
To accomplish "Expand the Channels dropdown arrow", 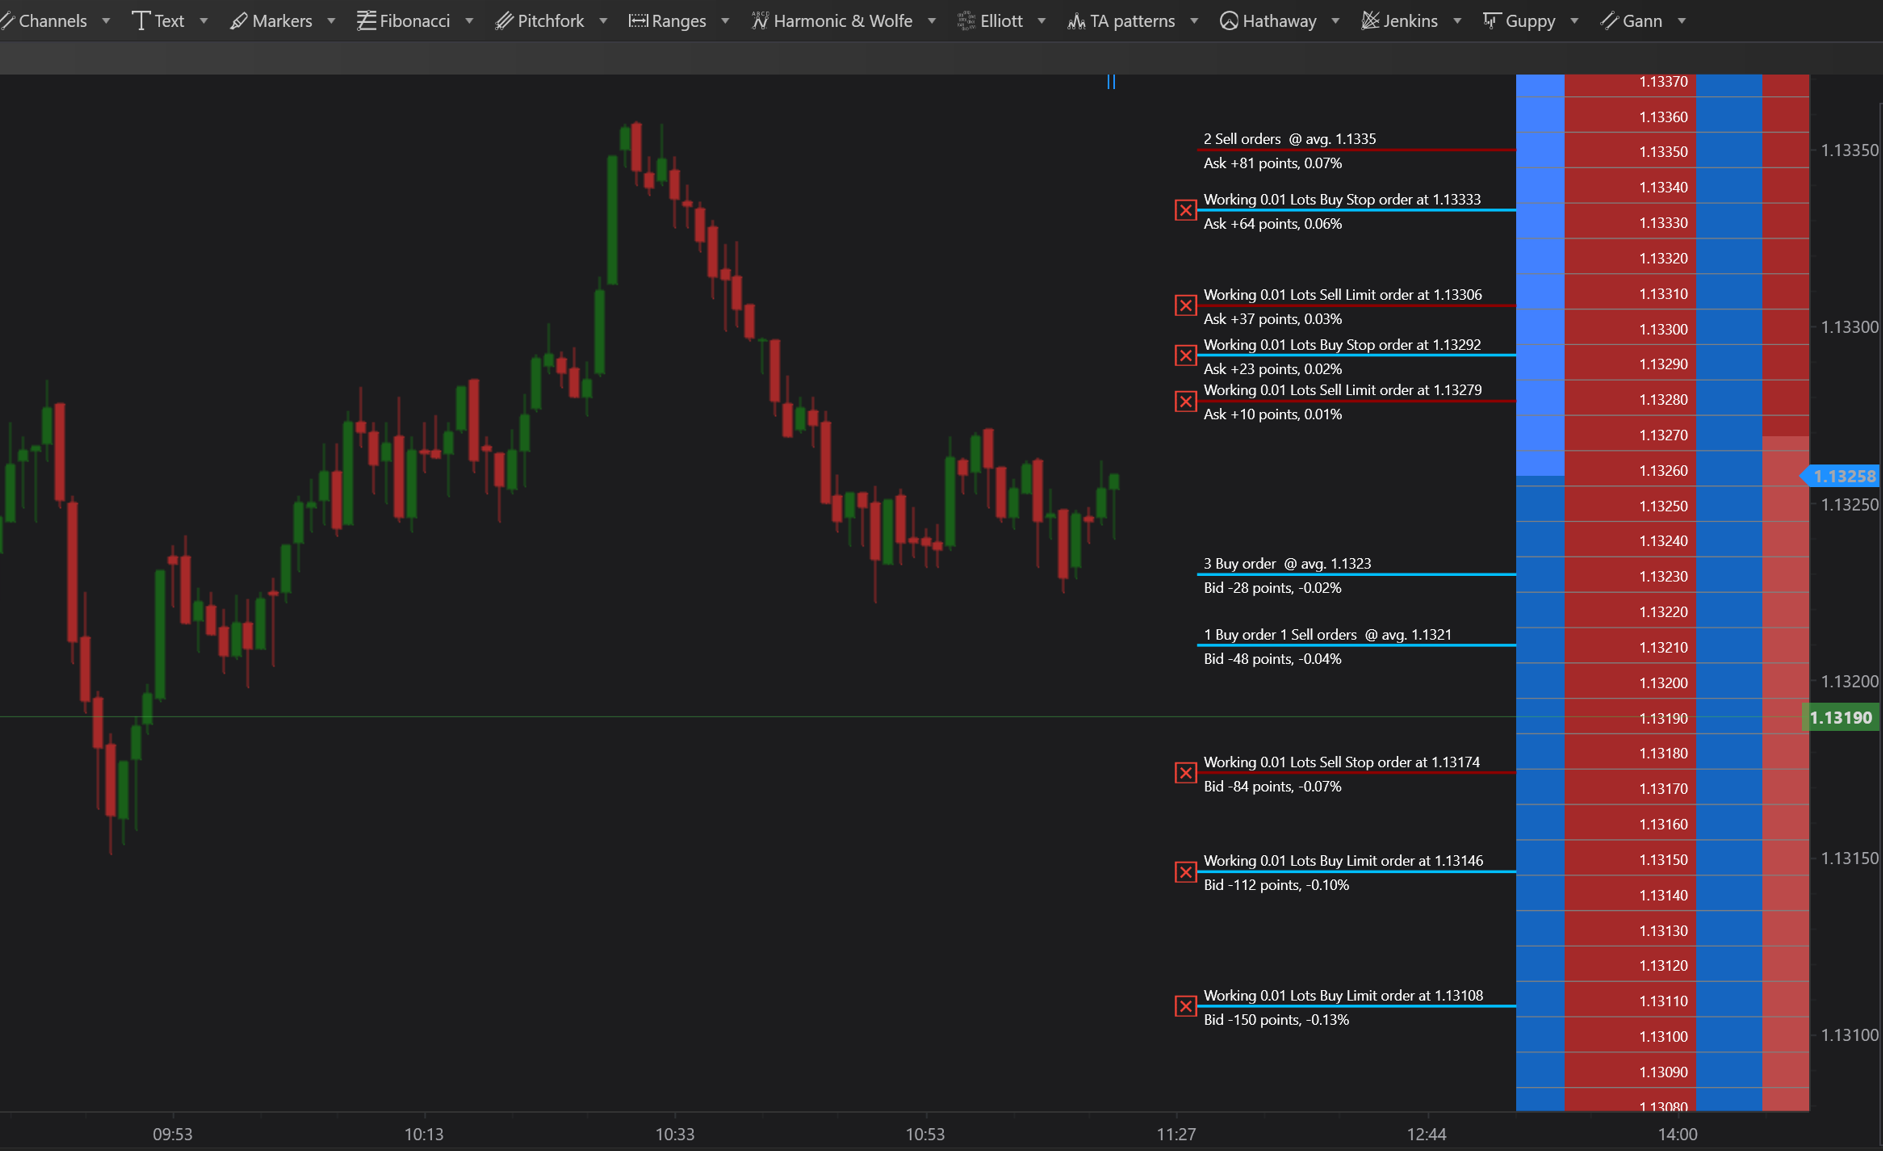I will [x=106, y=21].
